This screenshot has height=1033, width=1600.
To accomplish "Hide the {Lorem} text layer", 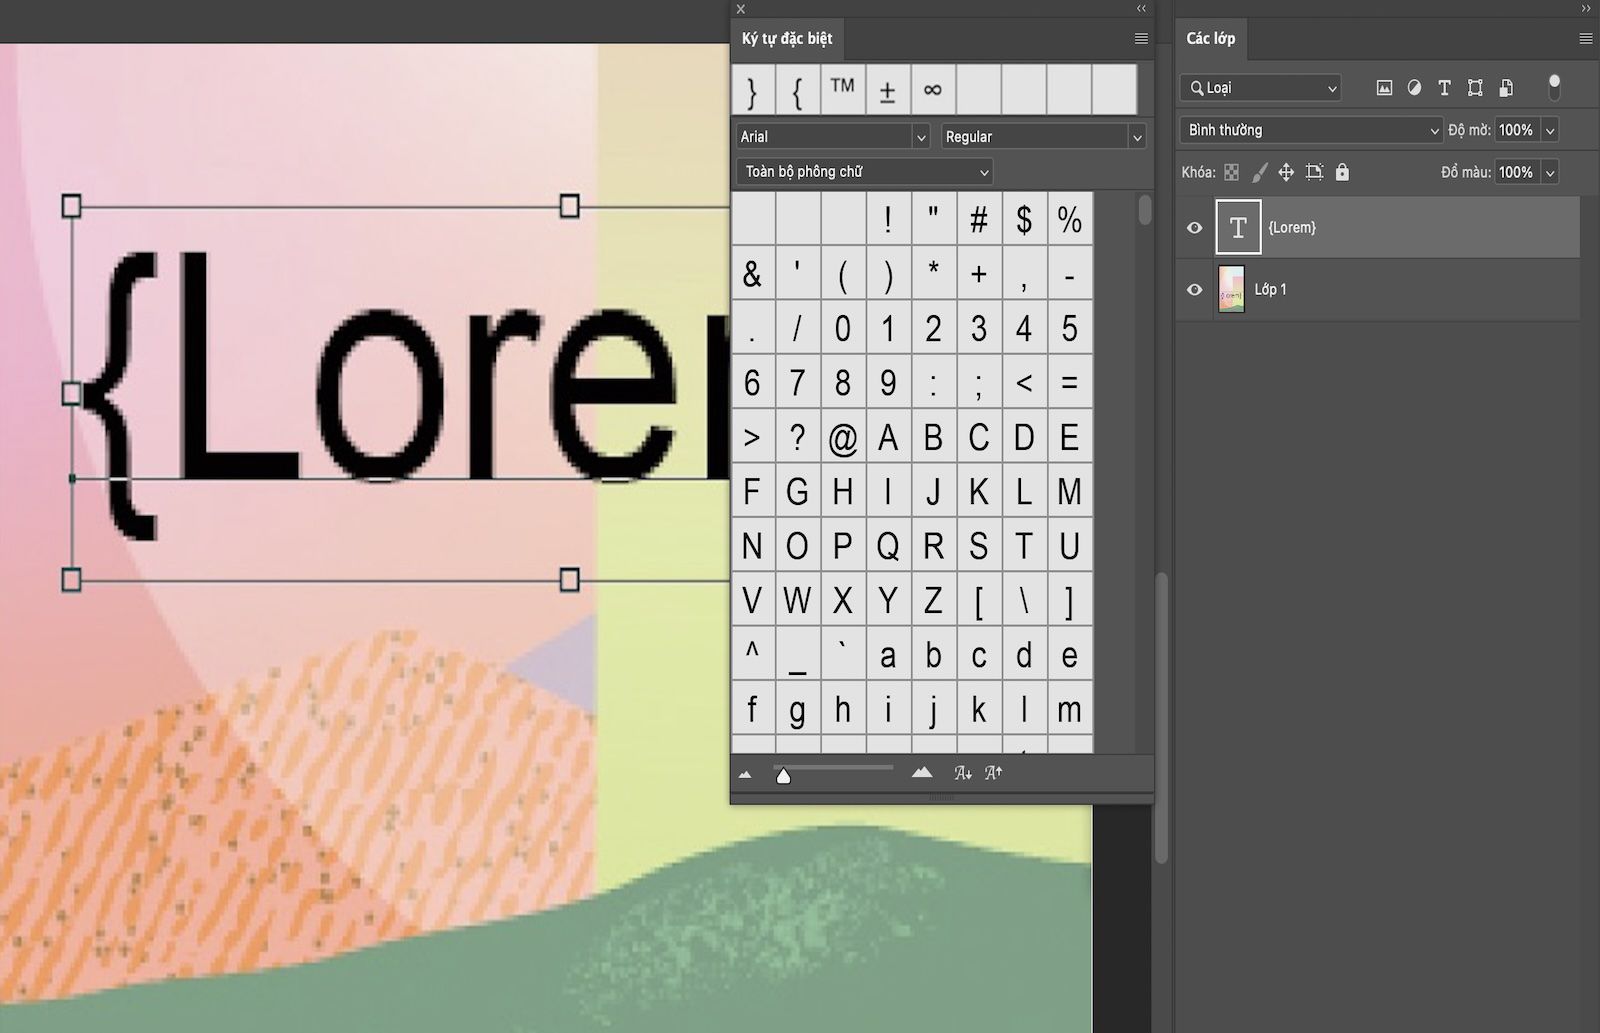I will (1194, 227).
